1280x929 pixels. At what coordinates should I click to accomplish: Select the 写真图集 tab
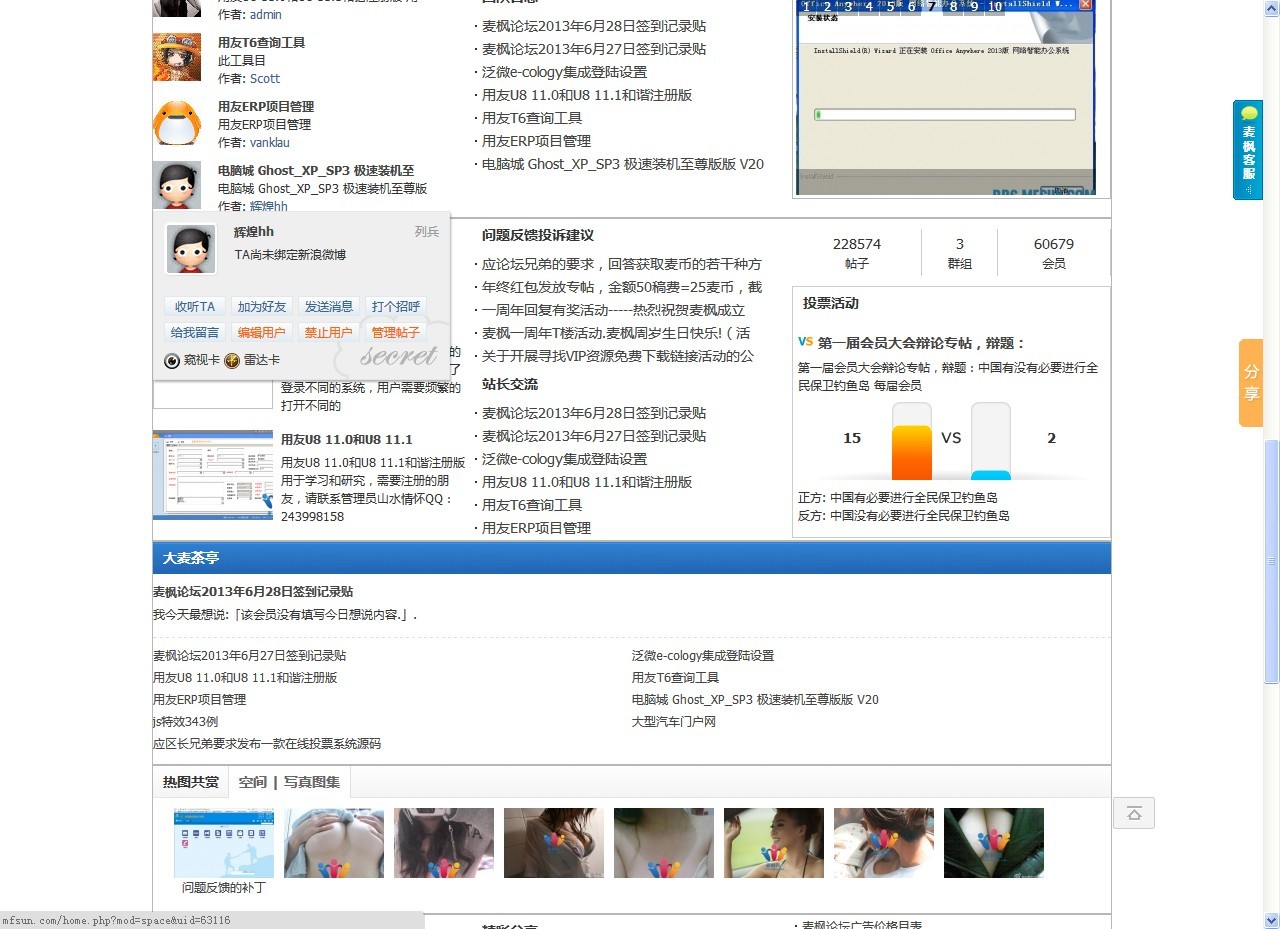[312, 782]
